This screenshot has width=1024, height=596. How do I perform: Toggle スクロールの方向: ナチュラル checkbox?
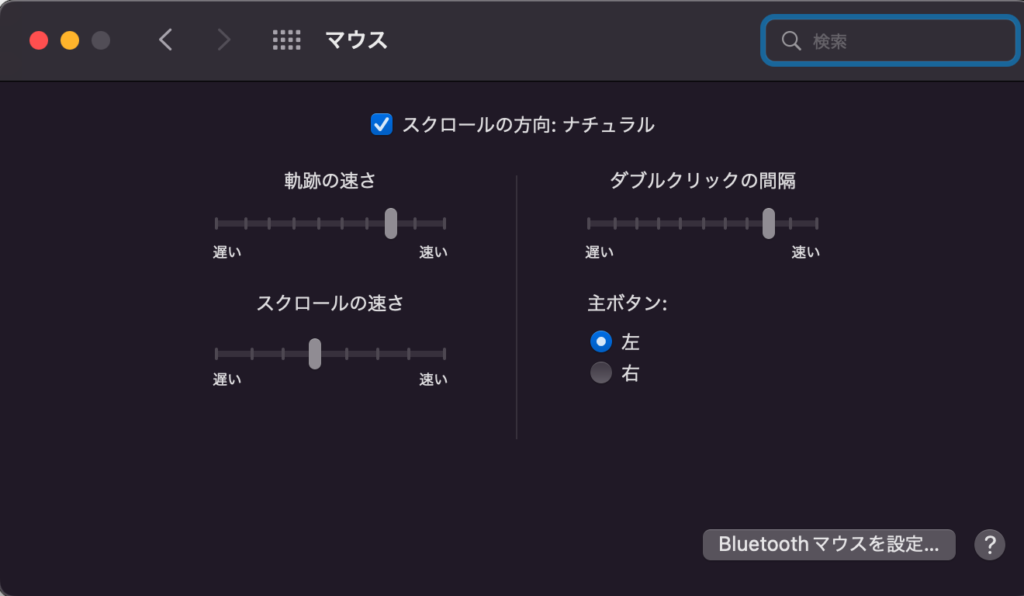coord(381,124)
